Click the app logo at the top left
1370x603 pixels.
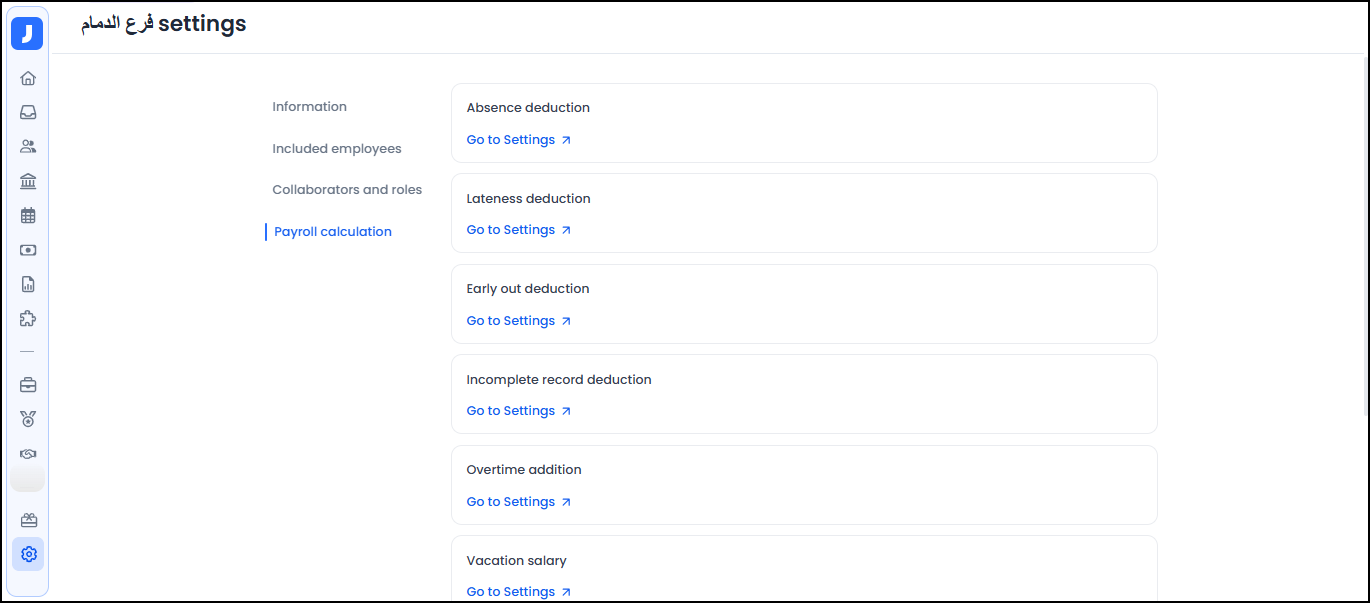pos(27,31)
